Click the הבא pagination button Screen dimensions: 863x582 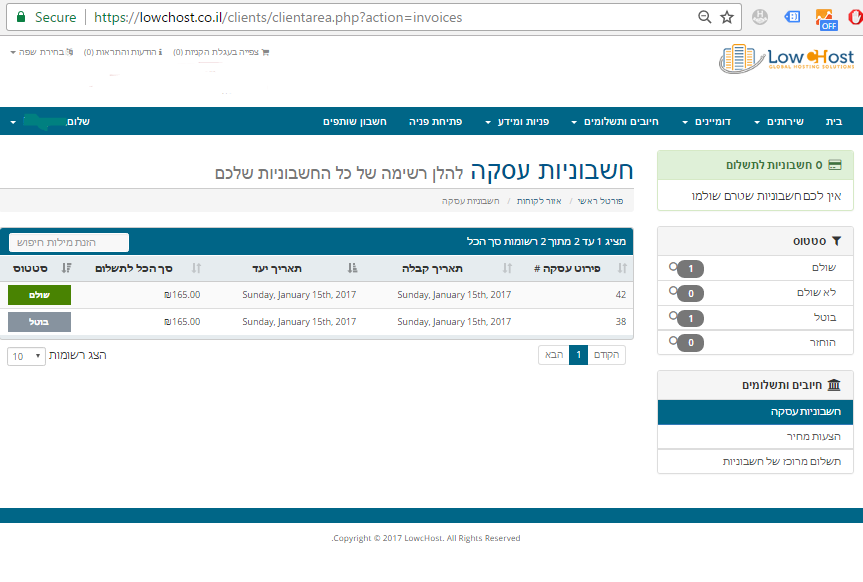[553, 355]
